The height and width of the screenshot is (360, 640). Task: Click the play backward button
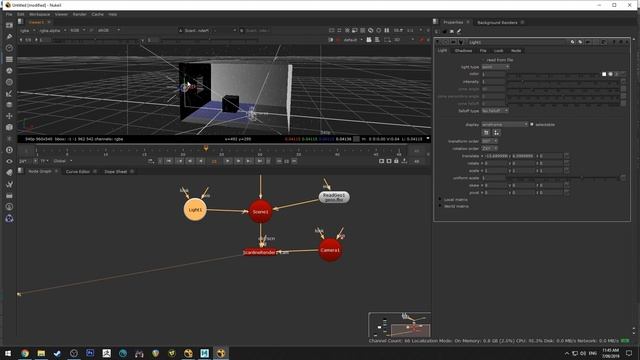200,161
